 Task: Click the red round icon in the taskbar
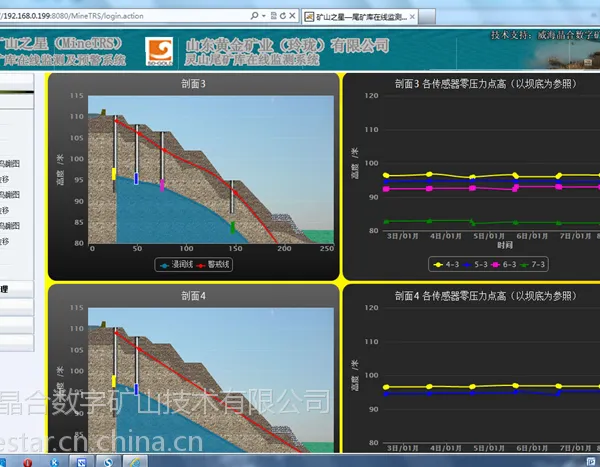[x=28, y=462]
